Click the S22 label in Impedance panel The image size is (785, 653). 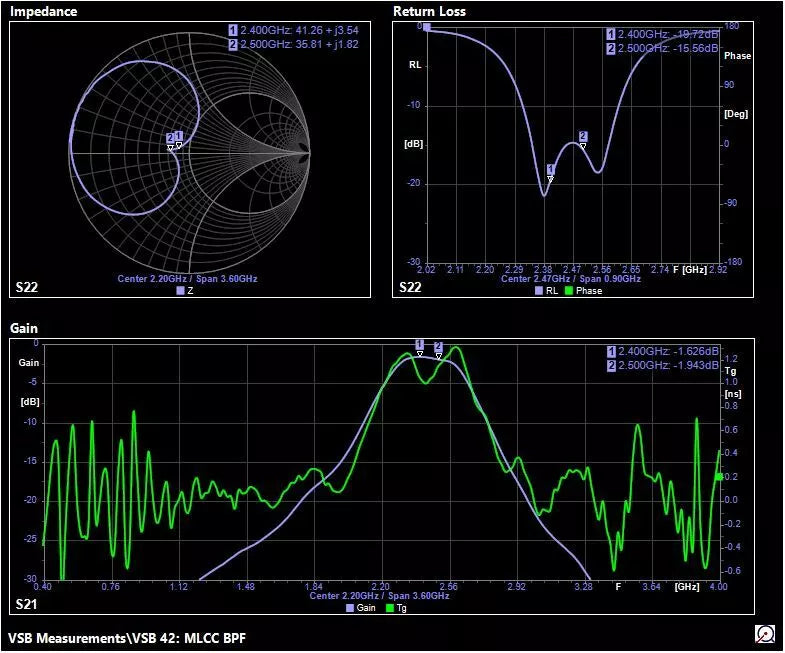coord(27,287)
